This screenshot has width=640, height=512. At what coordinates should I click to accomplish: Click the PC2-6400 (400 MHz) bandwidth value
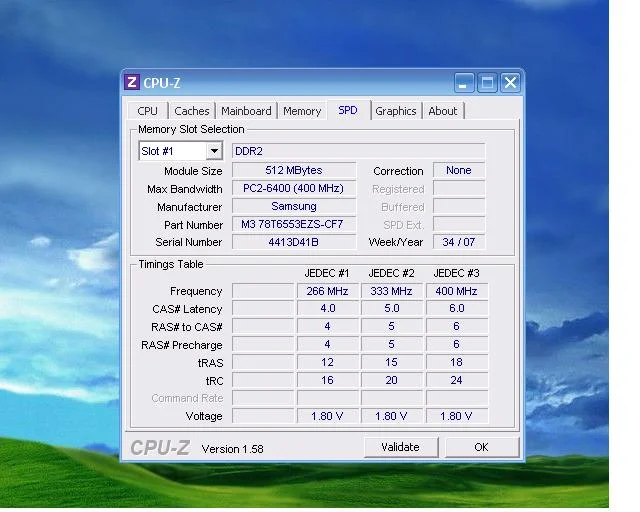[294, 188]
